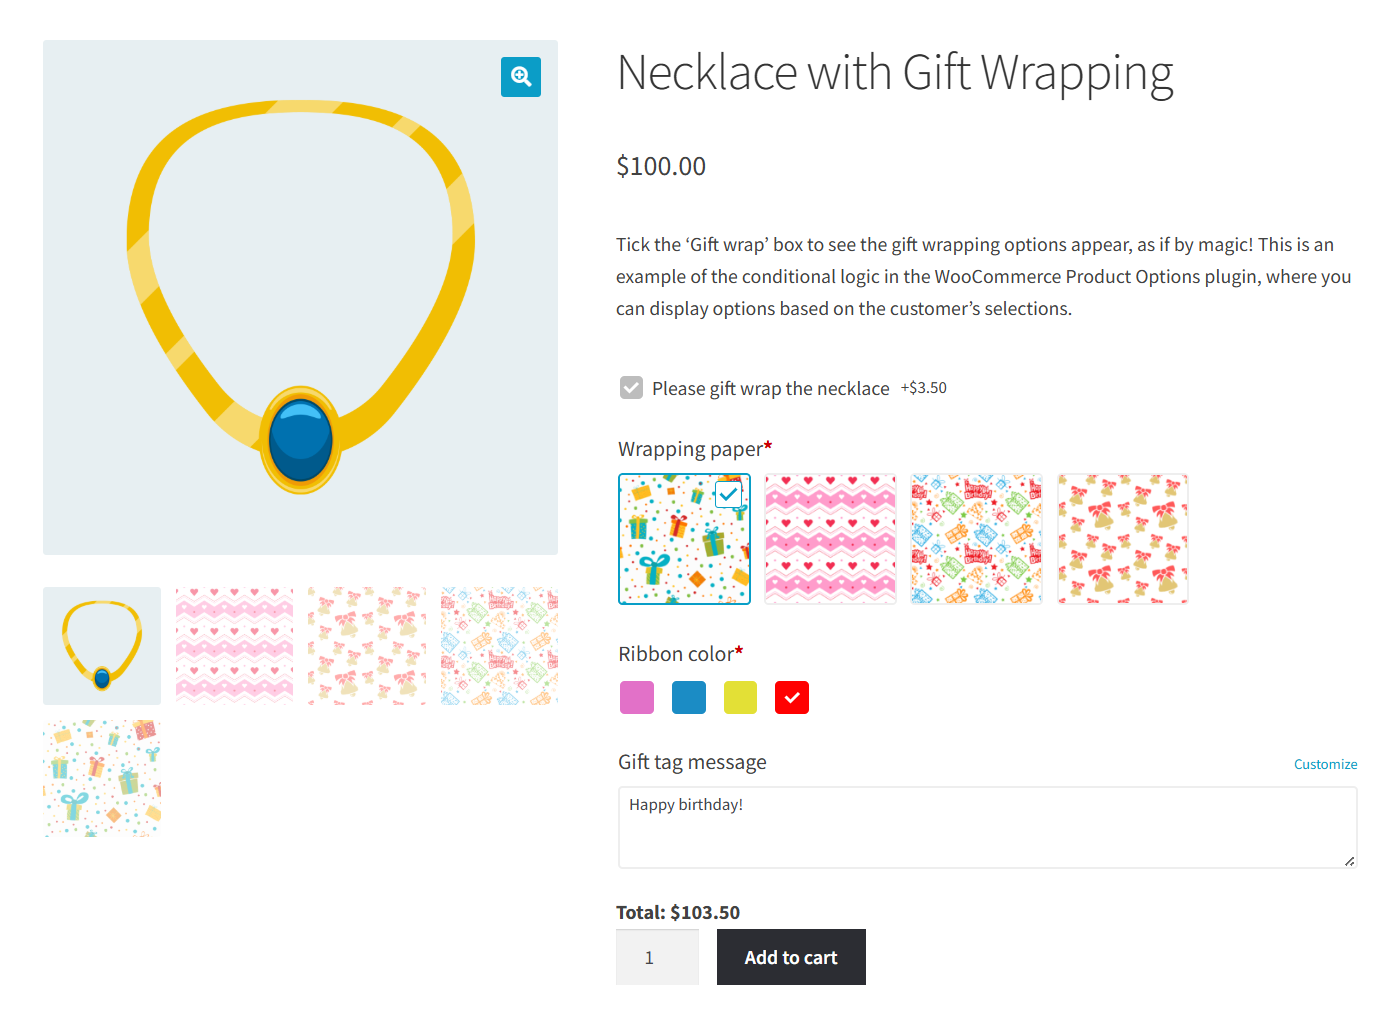Click inside the gift tag message box
1392x1025 pixels.
tap(986, 827)
